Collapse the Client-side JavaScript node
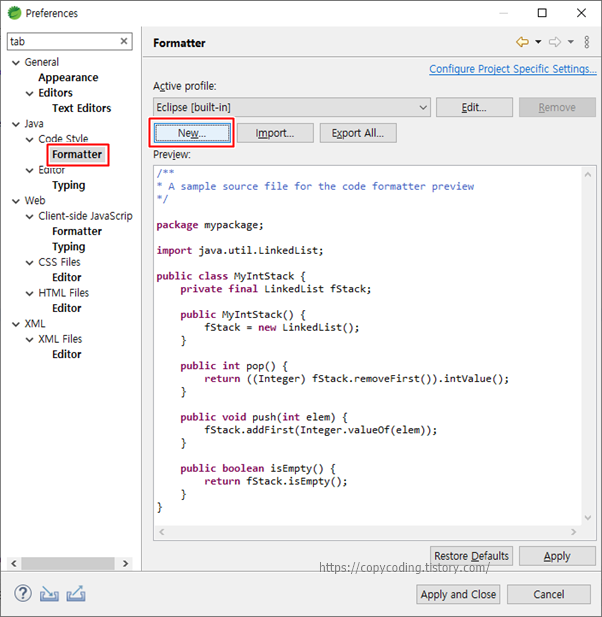This screenshot has height=617, width=602. coord(30,216)
